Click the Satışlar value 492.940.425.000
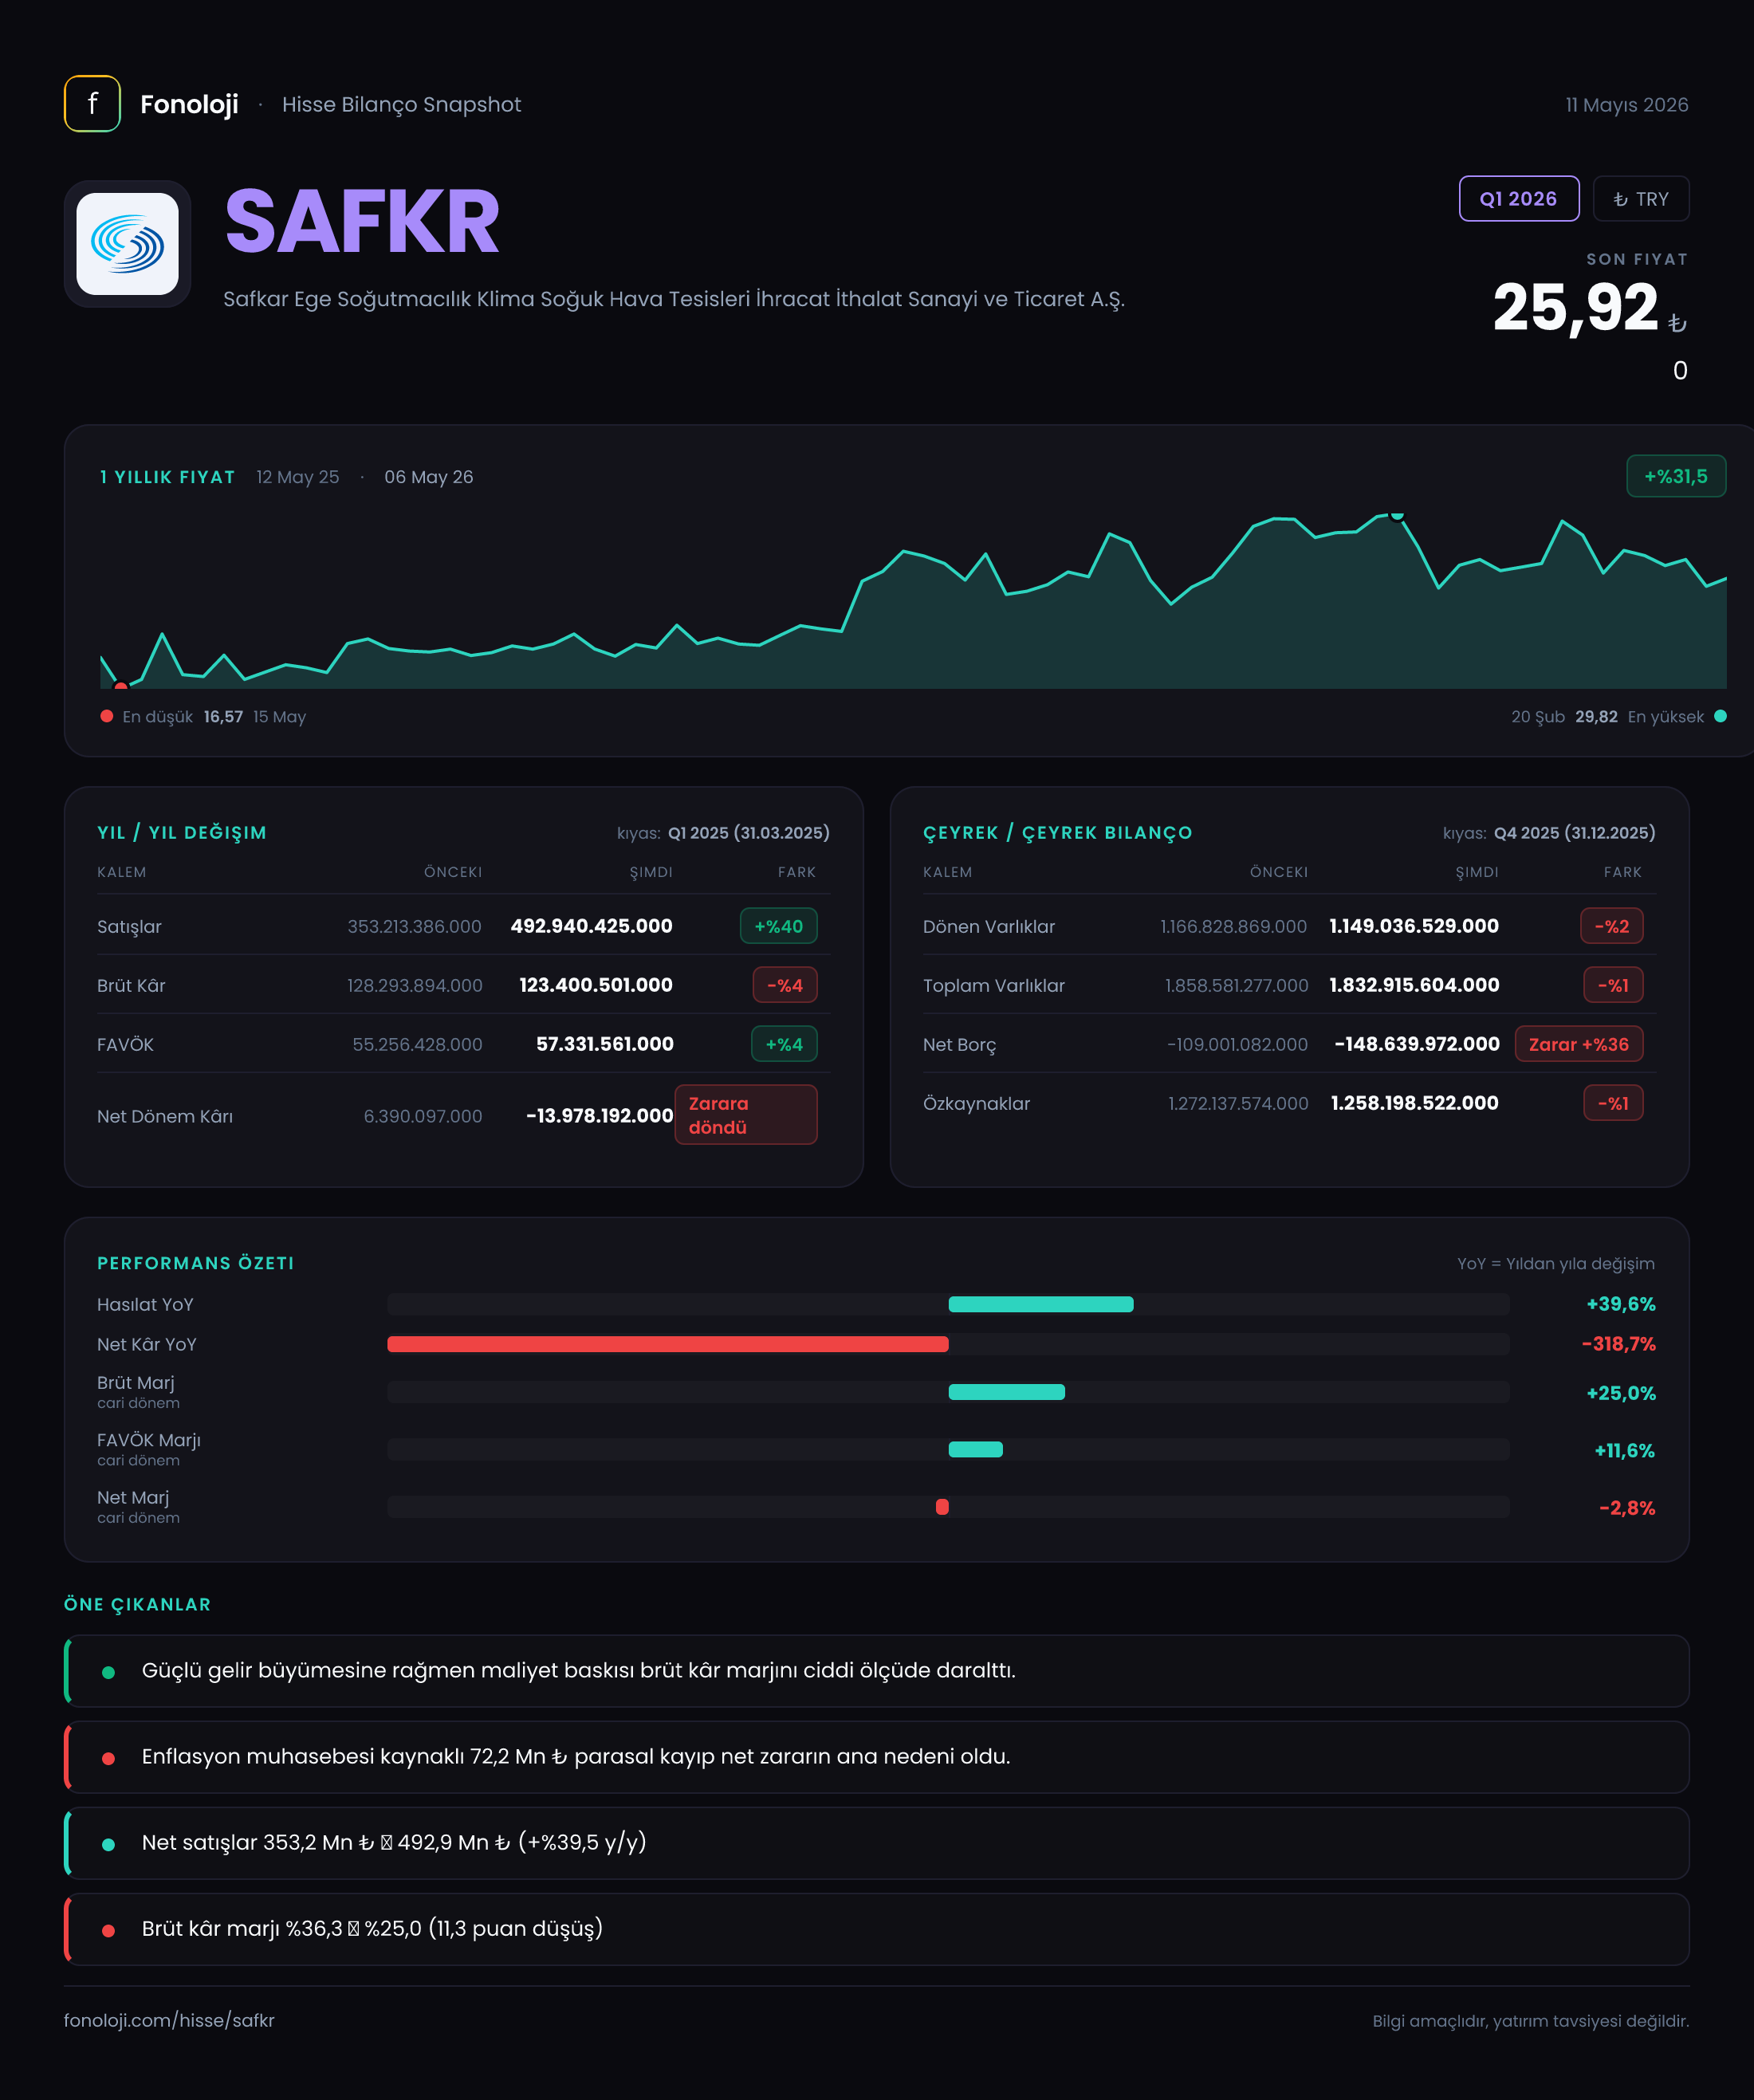The height and width of the screenshot is (2100, 1754). tap(591, 926)
